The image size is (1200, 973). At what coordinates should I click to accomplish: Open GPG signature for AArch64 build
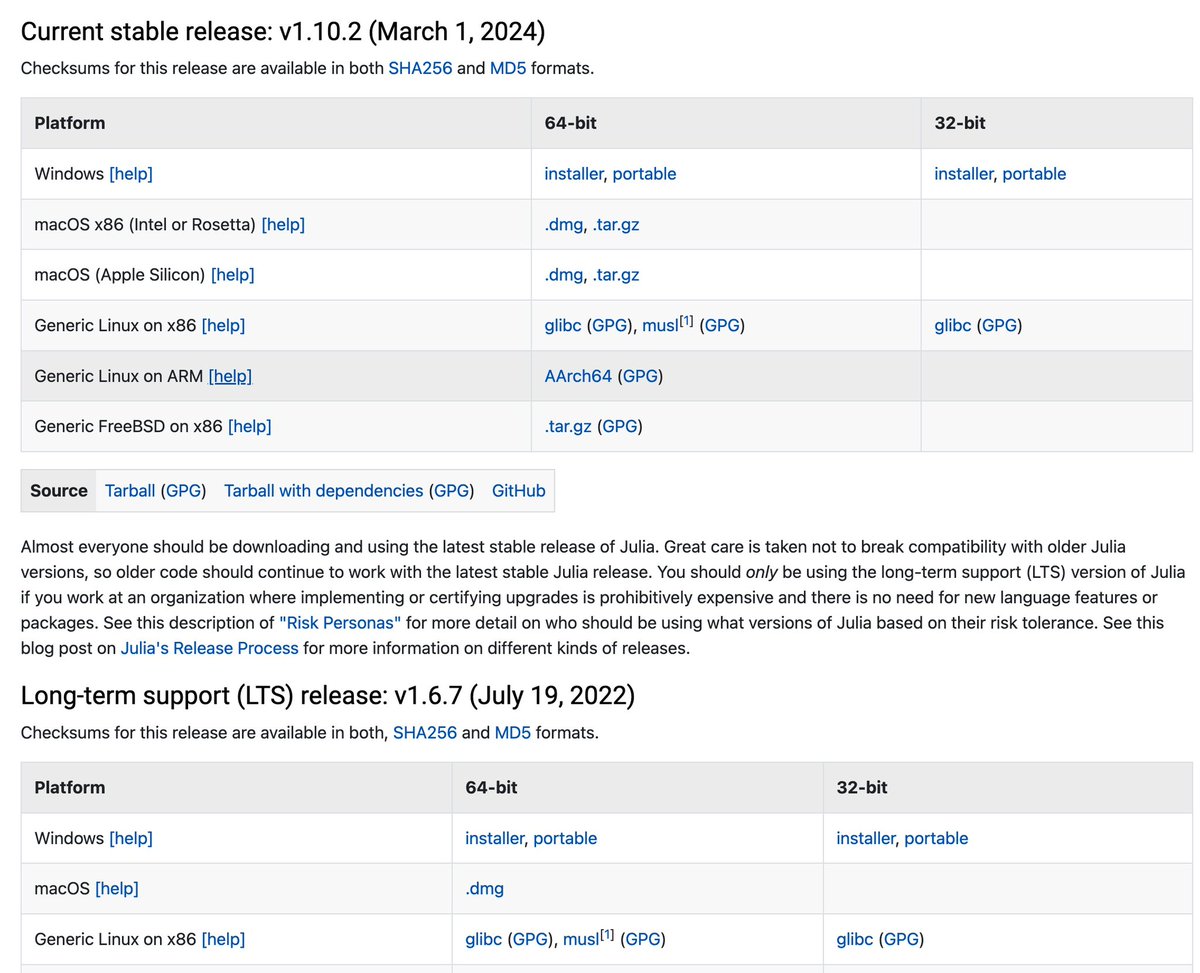coord(640,376)
